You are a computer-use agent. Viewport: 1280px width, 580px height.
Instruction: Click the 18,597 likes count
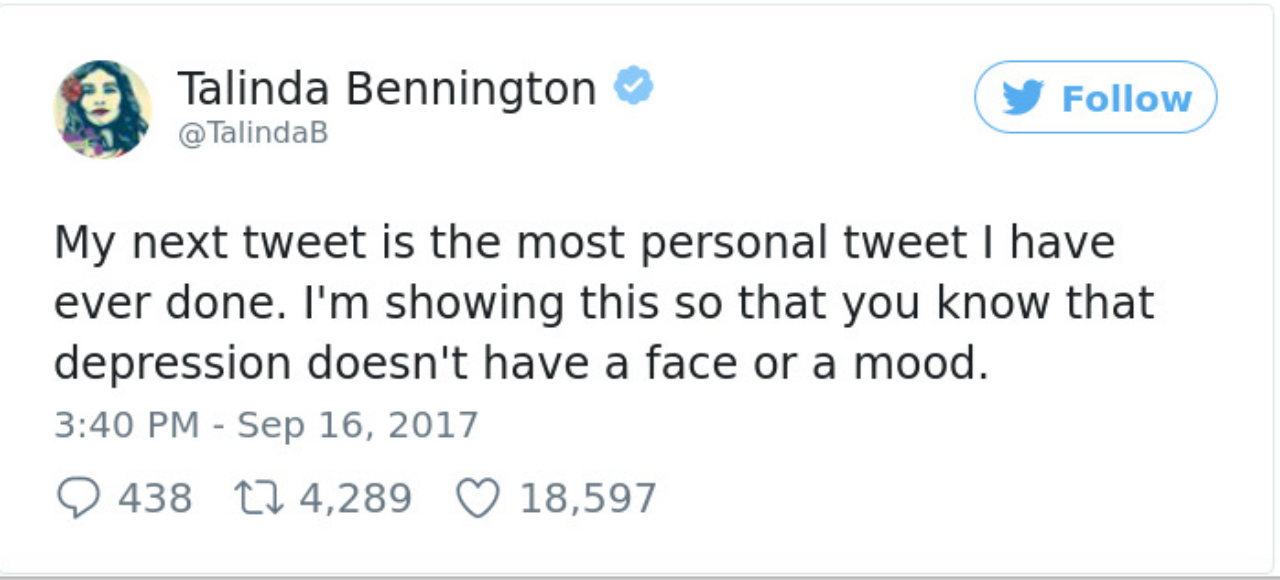coord(588,498)
